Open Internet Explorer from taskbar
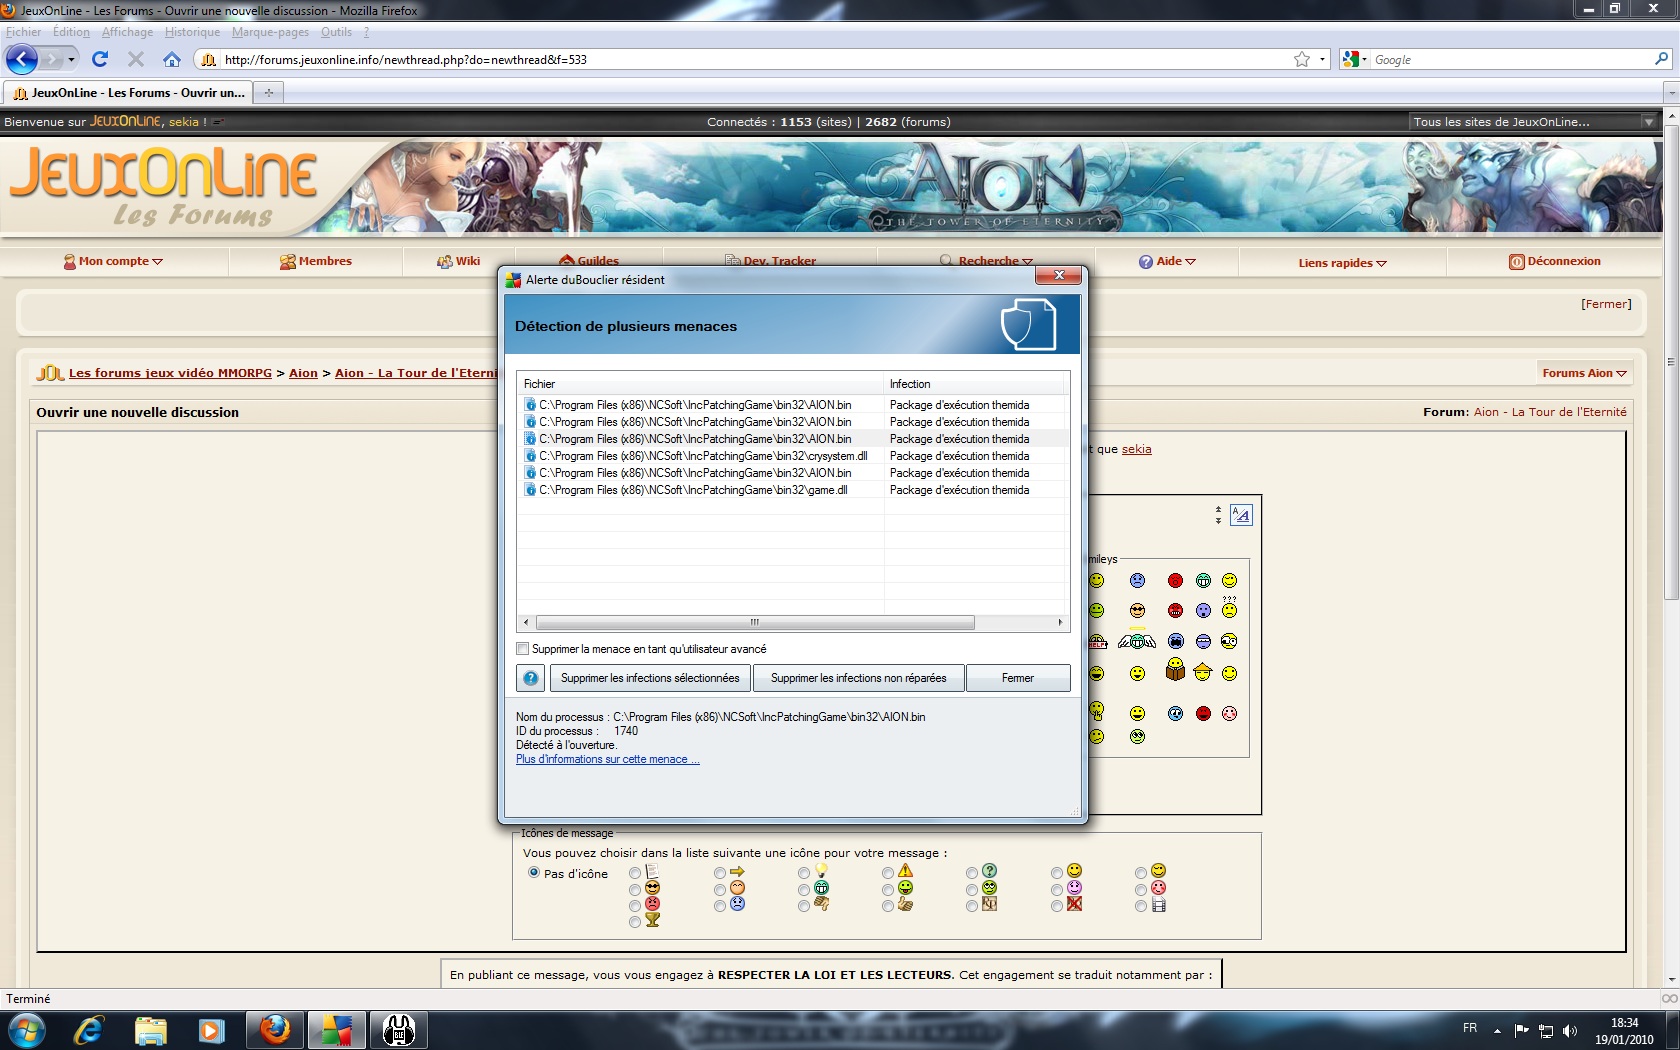Viewport: 1680px width, 1050px height. point(89,1030)
